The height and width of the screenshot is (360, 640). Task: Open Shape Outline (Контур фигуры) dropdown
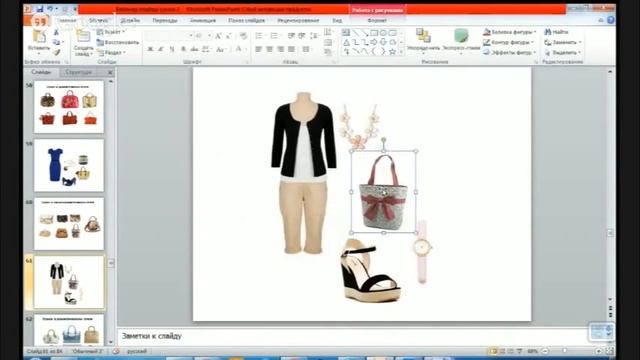[508, 42]
